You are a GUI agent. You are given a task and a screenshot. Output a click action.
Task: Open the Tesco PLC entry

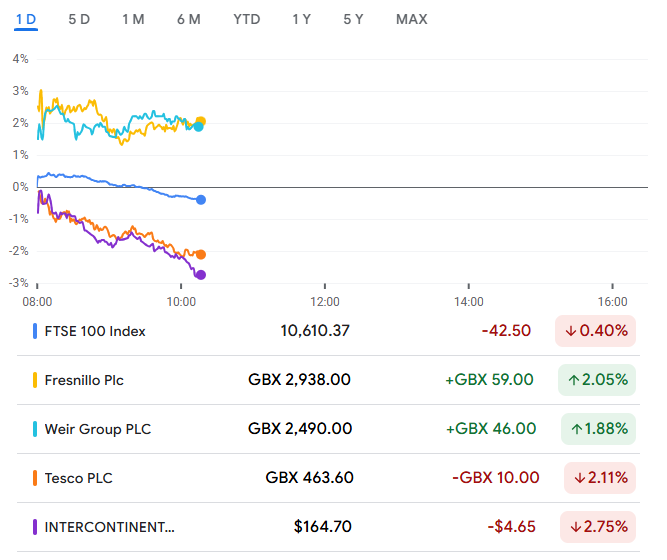coord(328,478)
